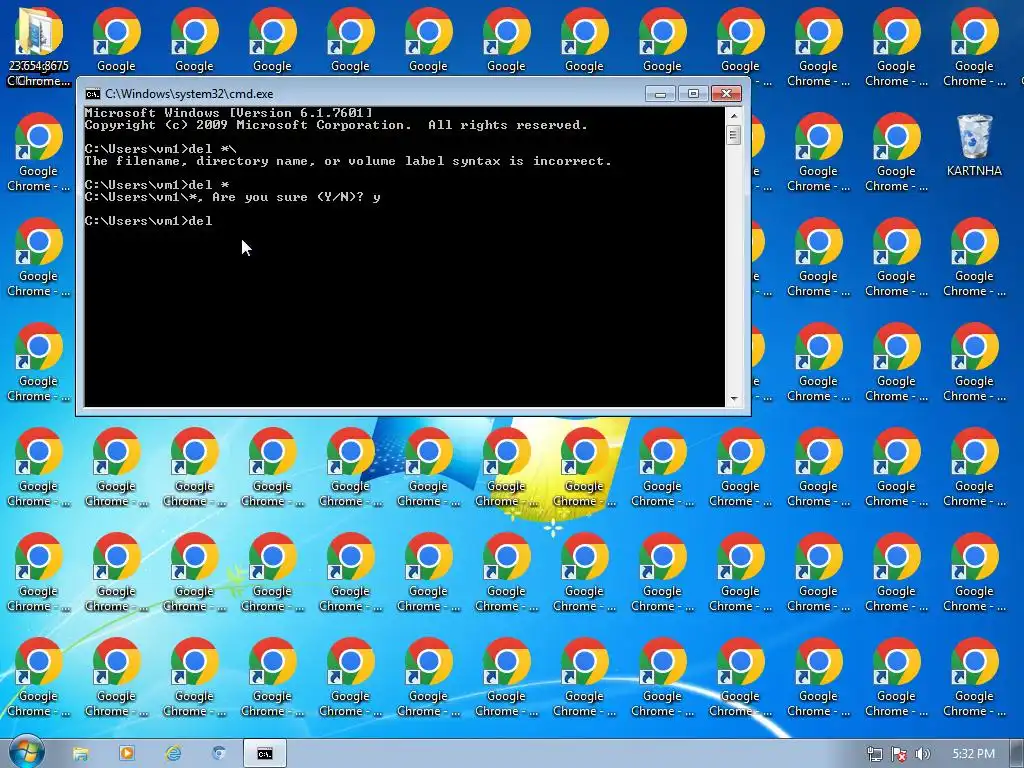
Task: Open the Action Center flag tray icon
Action: click(899, 754)
